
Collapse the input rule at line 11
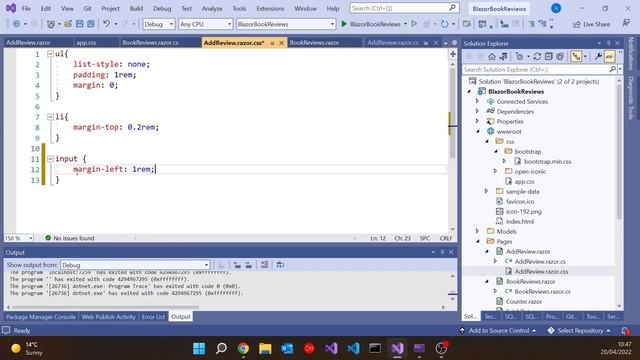click(50, 159)
